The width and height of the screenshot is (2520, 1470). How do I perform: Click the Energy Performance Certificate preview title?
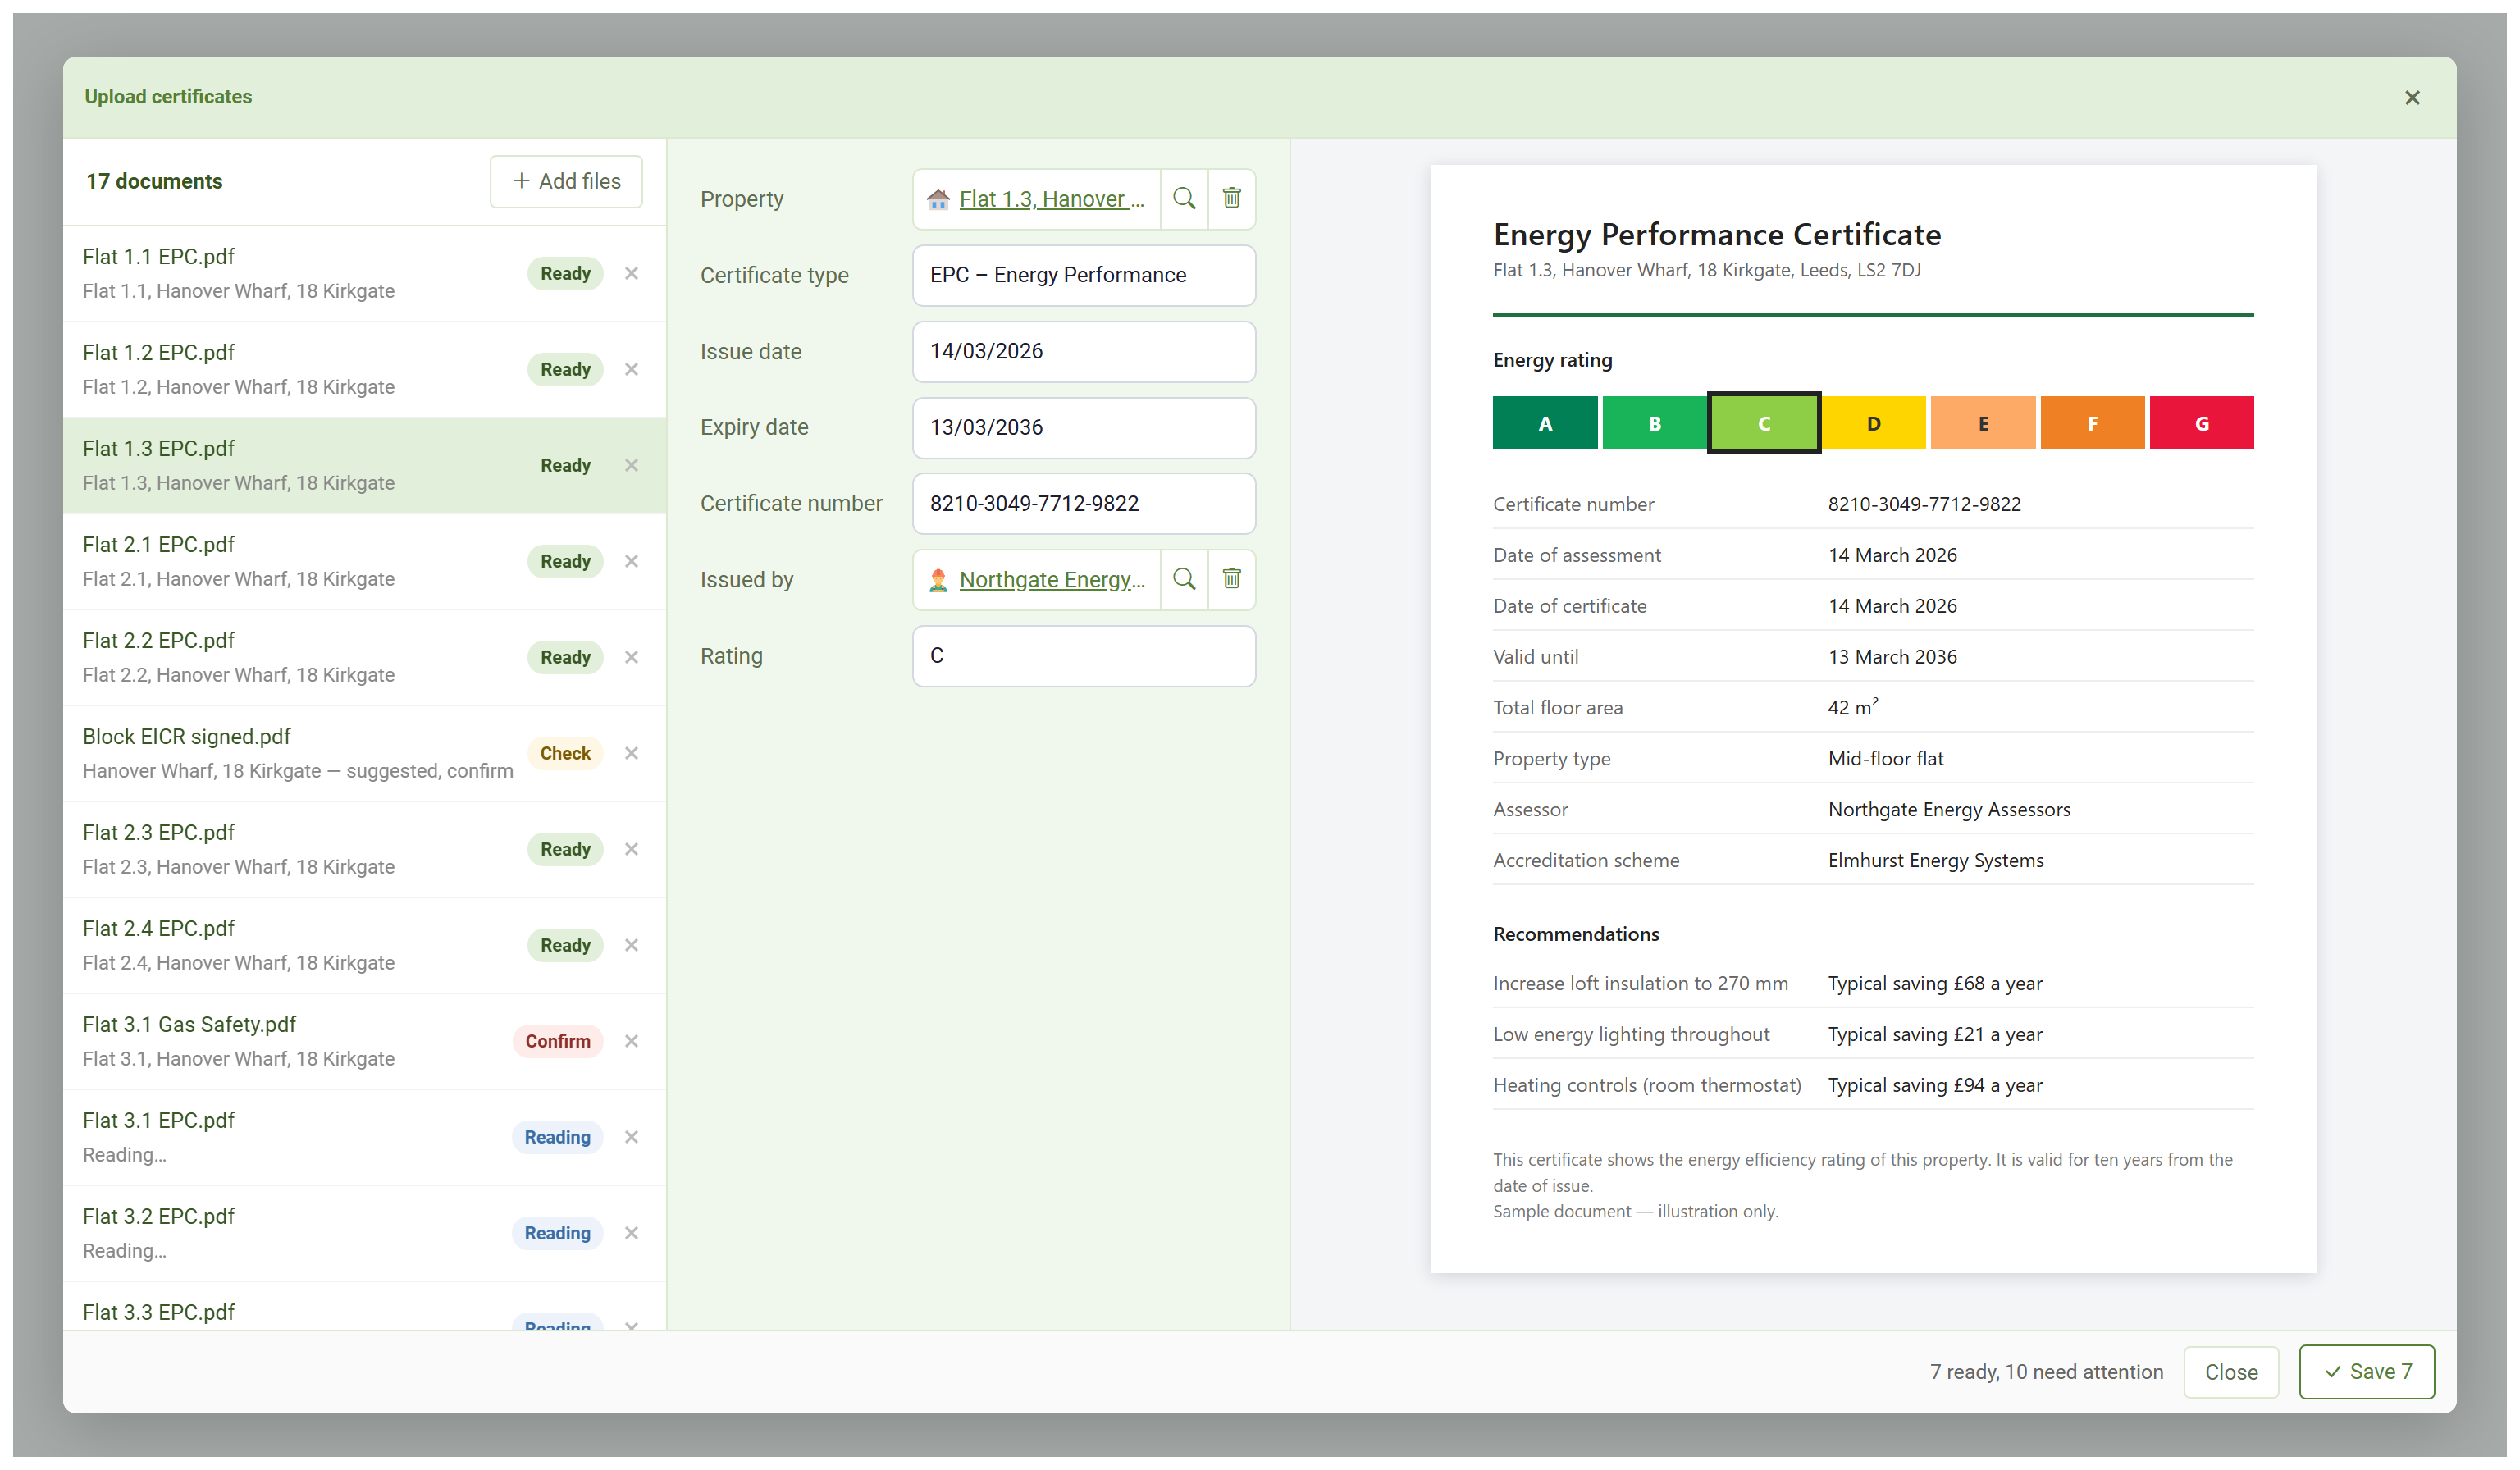coord(1717,234)
